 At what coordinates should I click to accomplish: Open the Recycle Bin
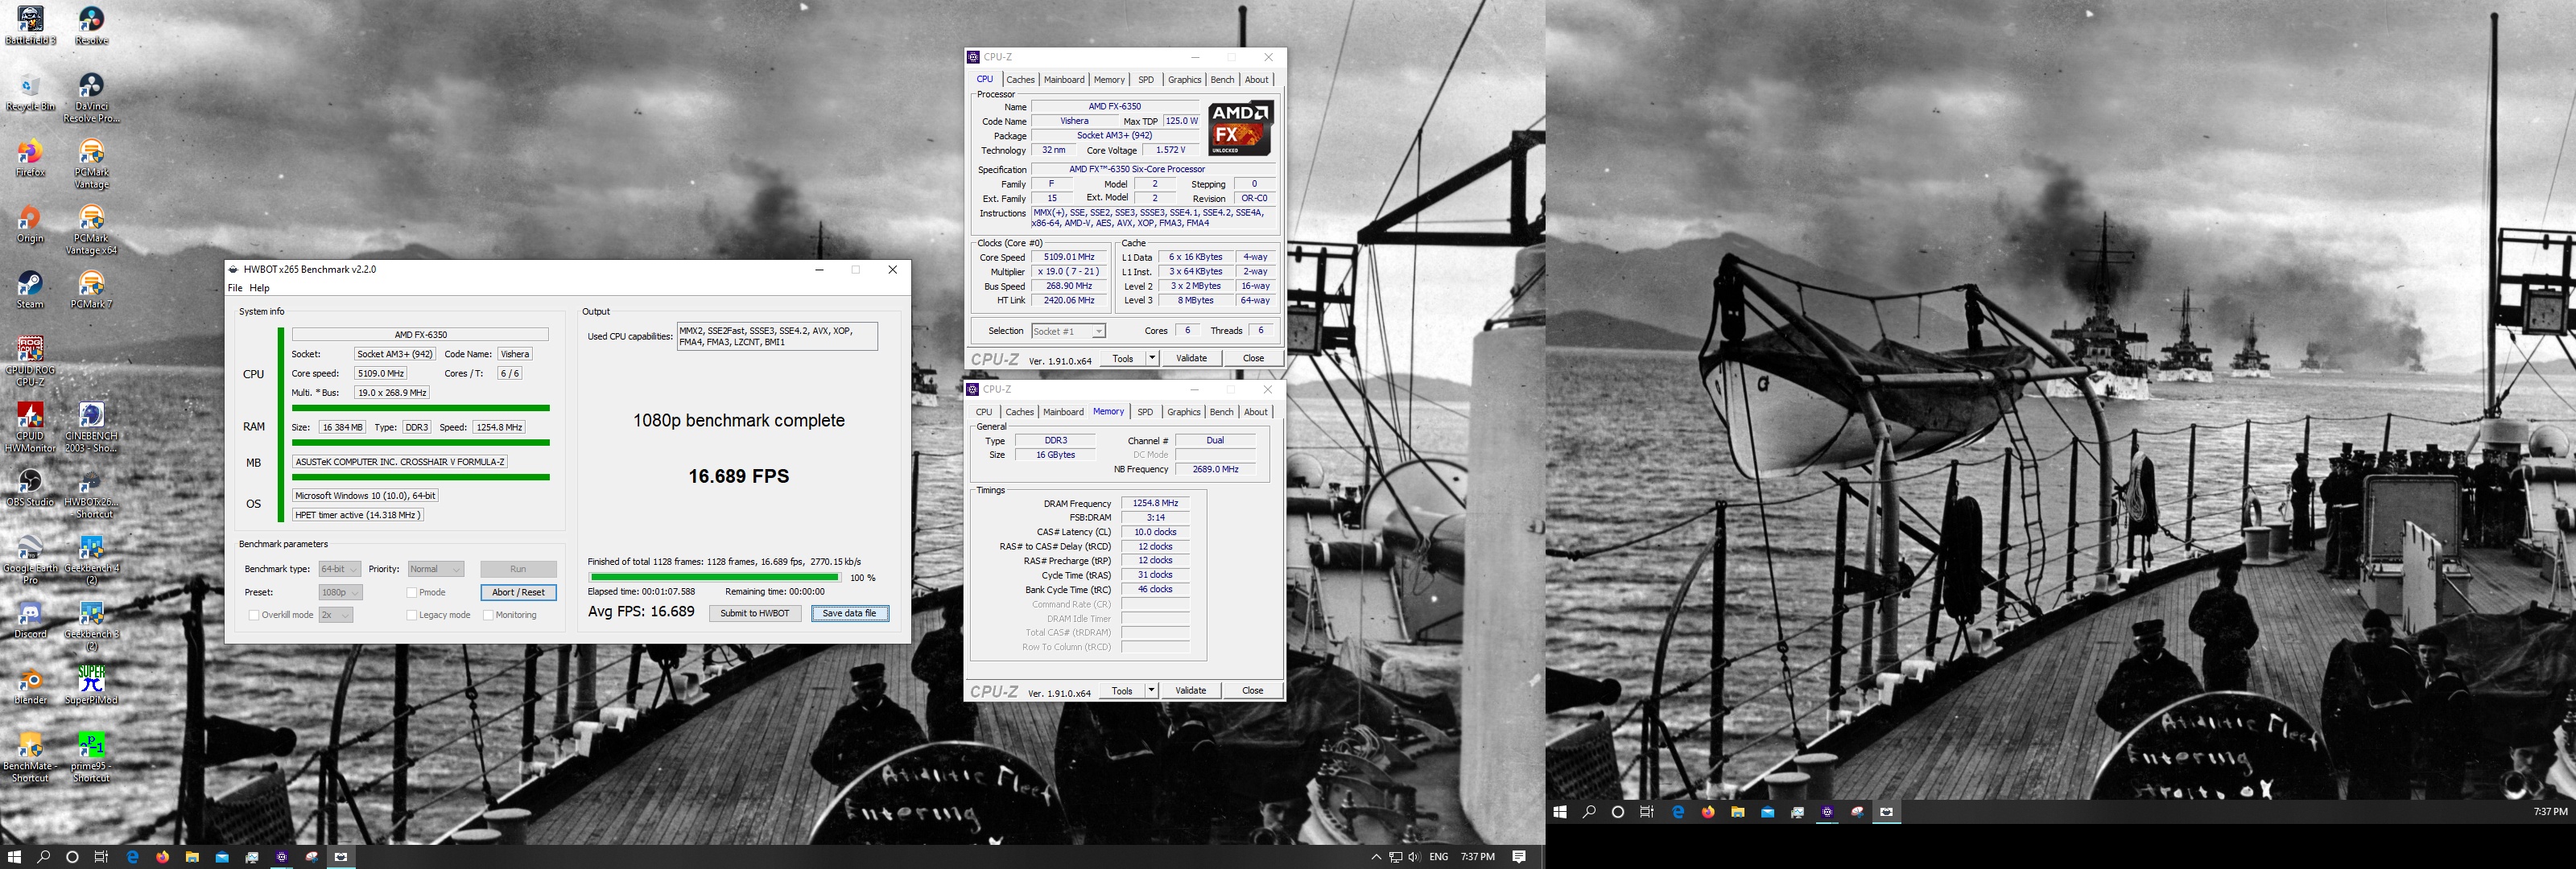[x=30, y=91]
